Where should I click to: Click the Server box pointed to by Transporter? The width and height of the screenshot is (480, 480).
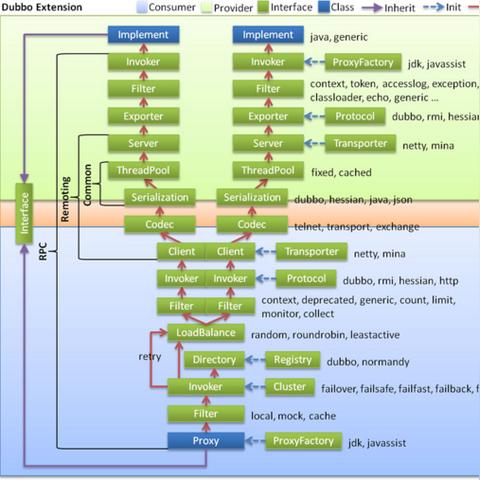point(268,143)
